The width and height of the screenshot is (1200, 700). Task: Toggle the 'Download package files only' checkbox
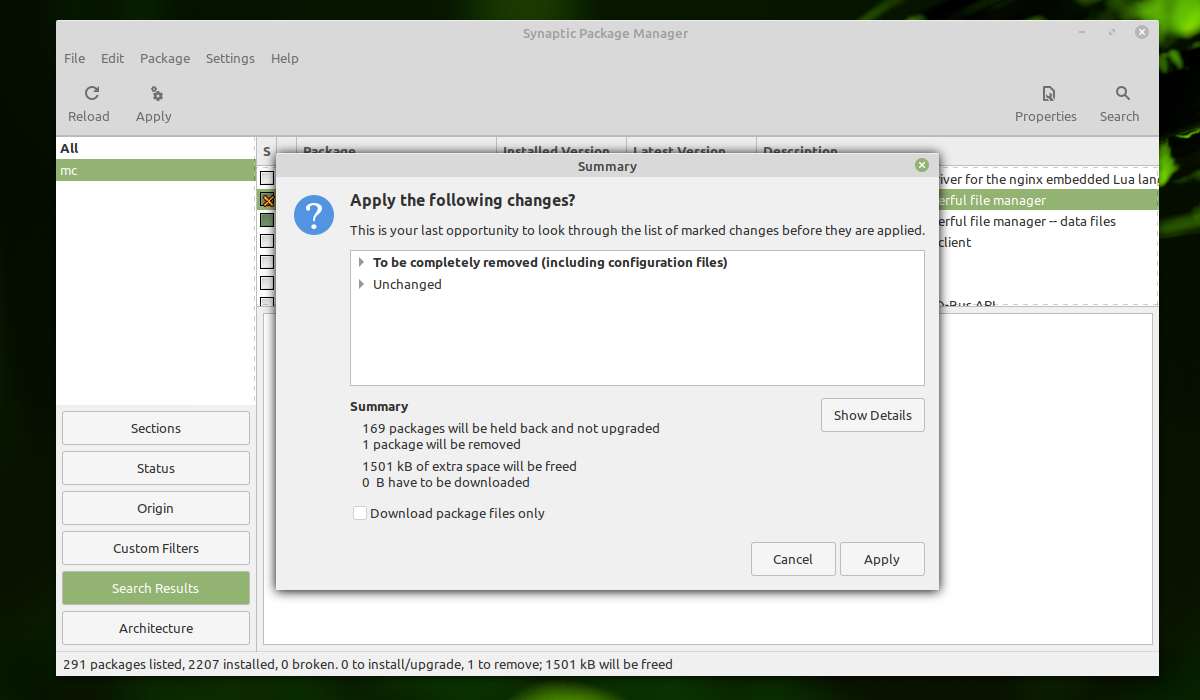point(360,513)
